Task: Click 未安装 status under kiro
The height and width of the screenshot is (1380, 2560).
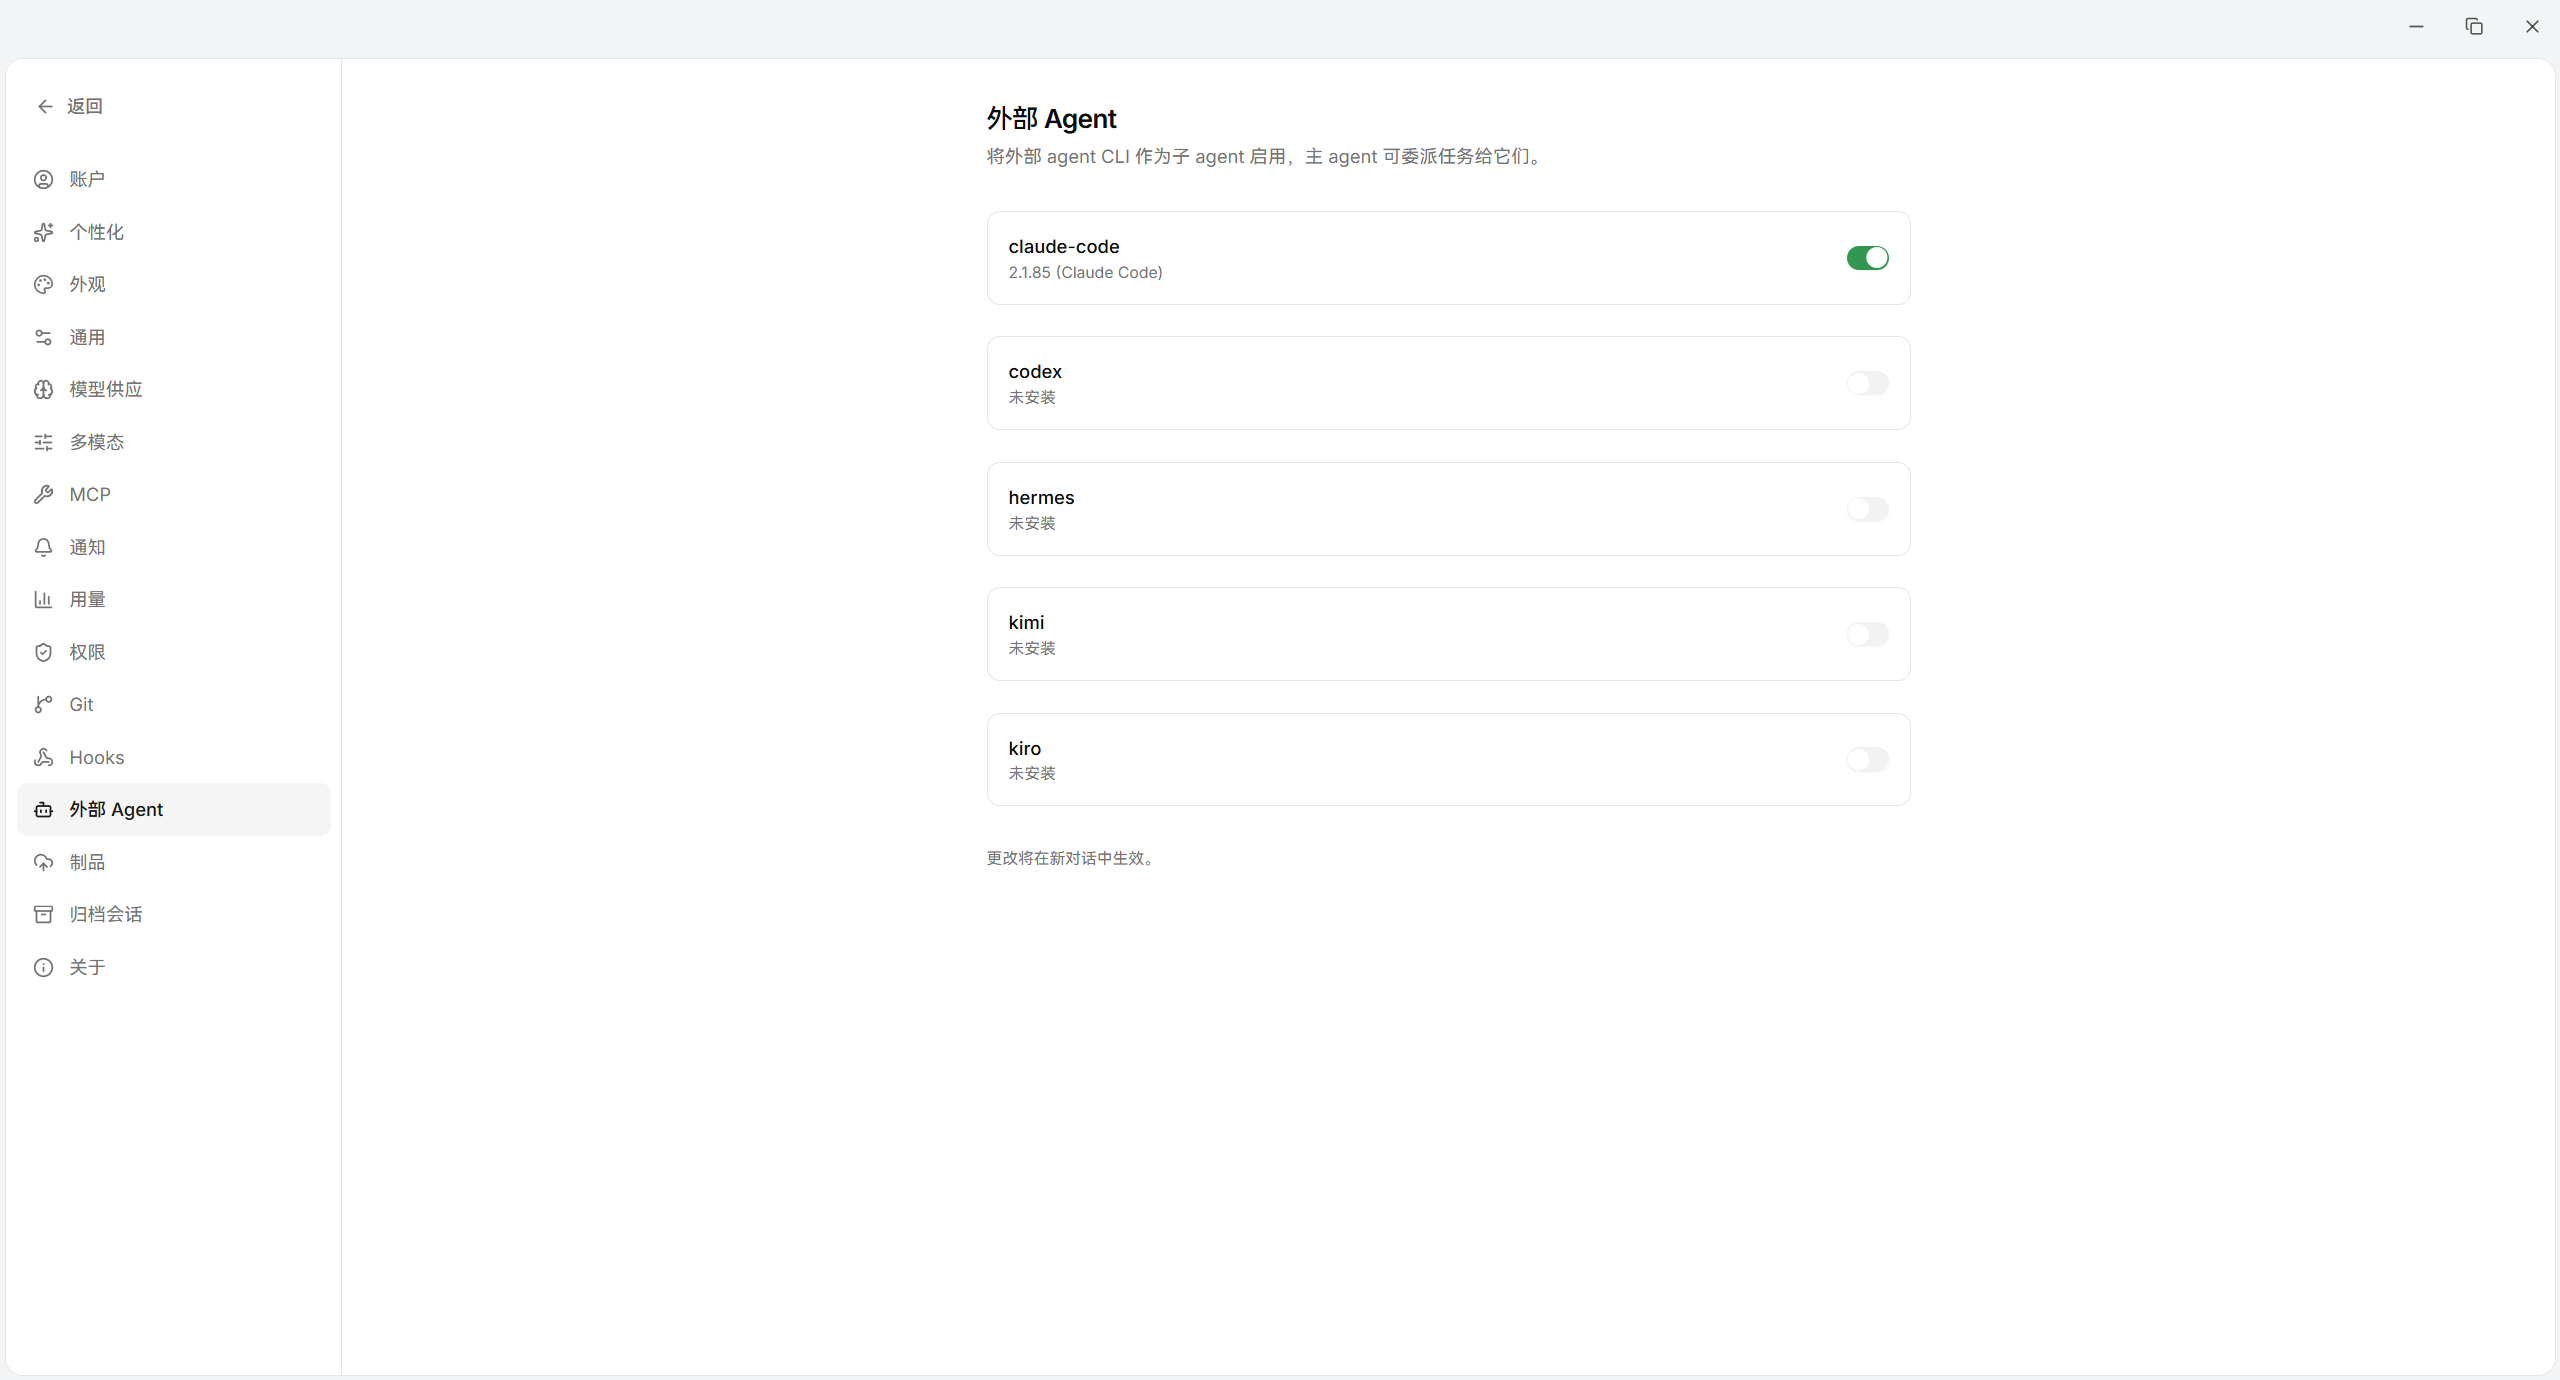Action: point(1032,774)
